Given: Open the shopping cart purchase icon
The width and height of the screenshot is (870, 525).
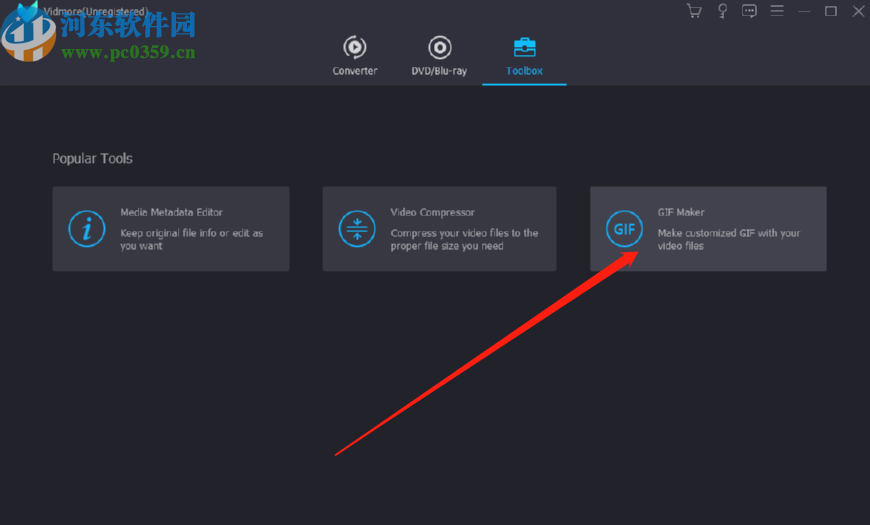Looking at the screenshot, I should [694, 11].
